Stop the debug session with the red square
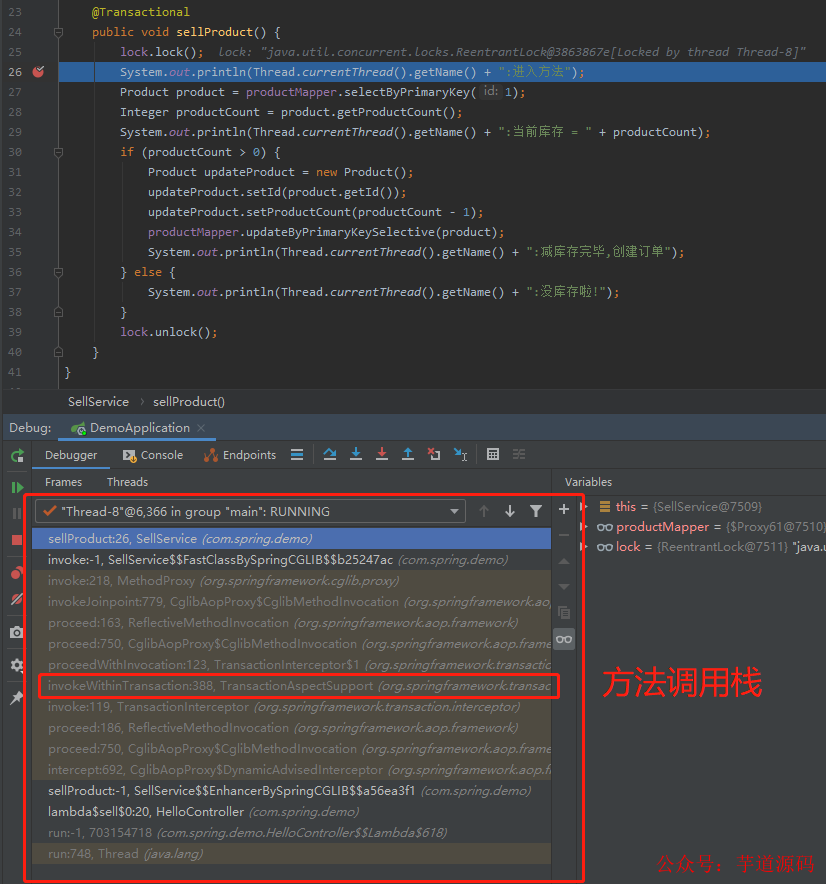This screenshot has width=826, height=884. pos(17,540)
